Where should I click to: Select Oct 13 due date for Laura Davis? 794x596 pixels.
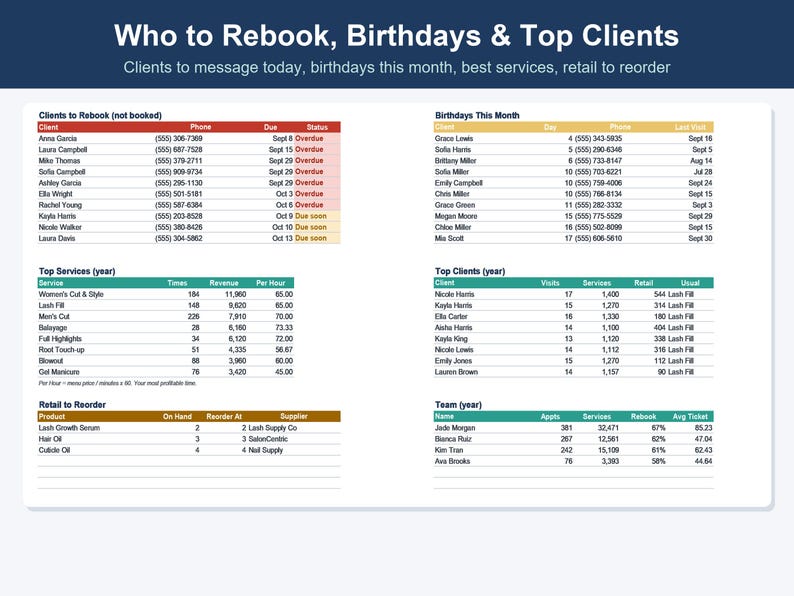(283, 239)
